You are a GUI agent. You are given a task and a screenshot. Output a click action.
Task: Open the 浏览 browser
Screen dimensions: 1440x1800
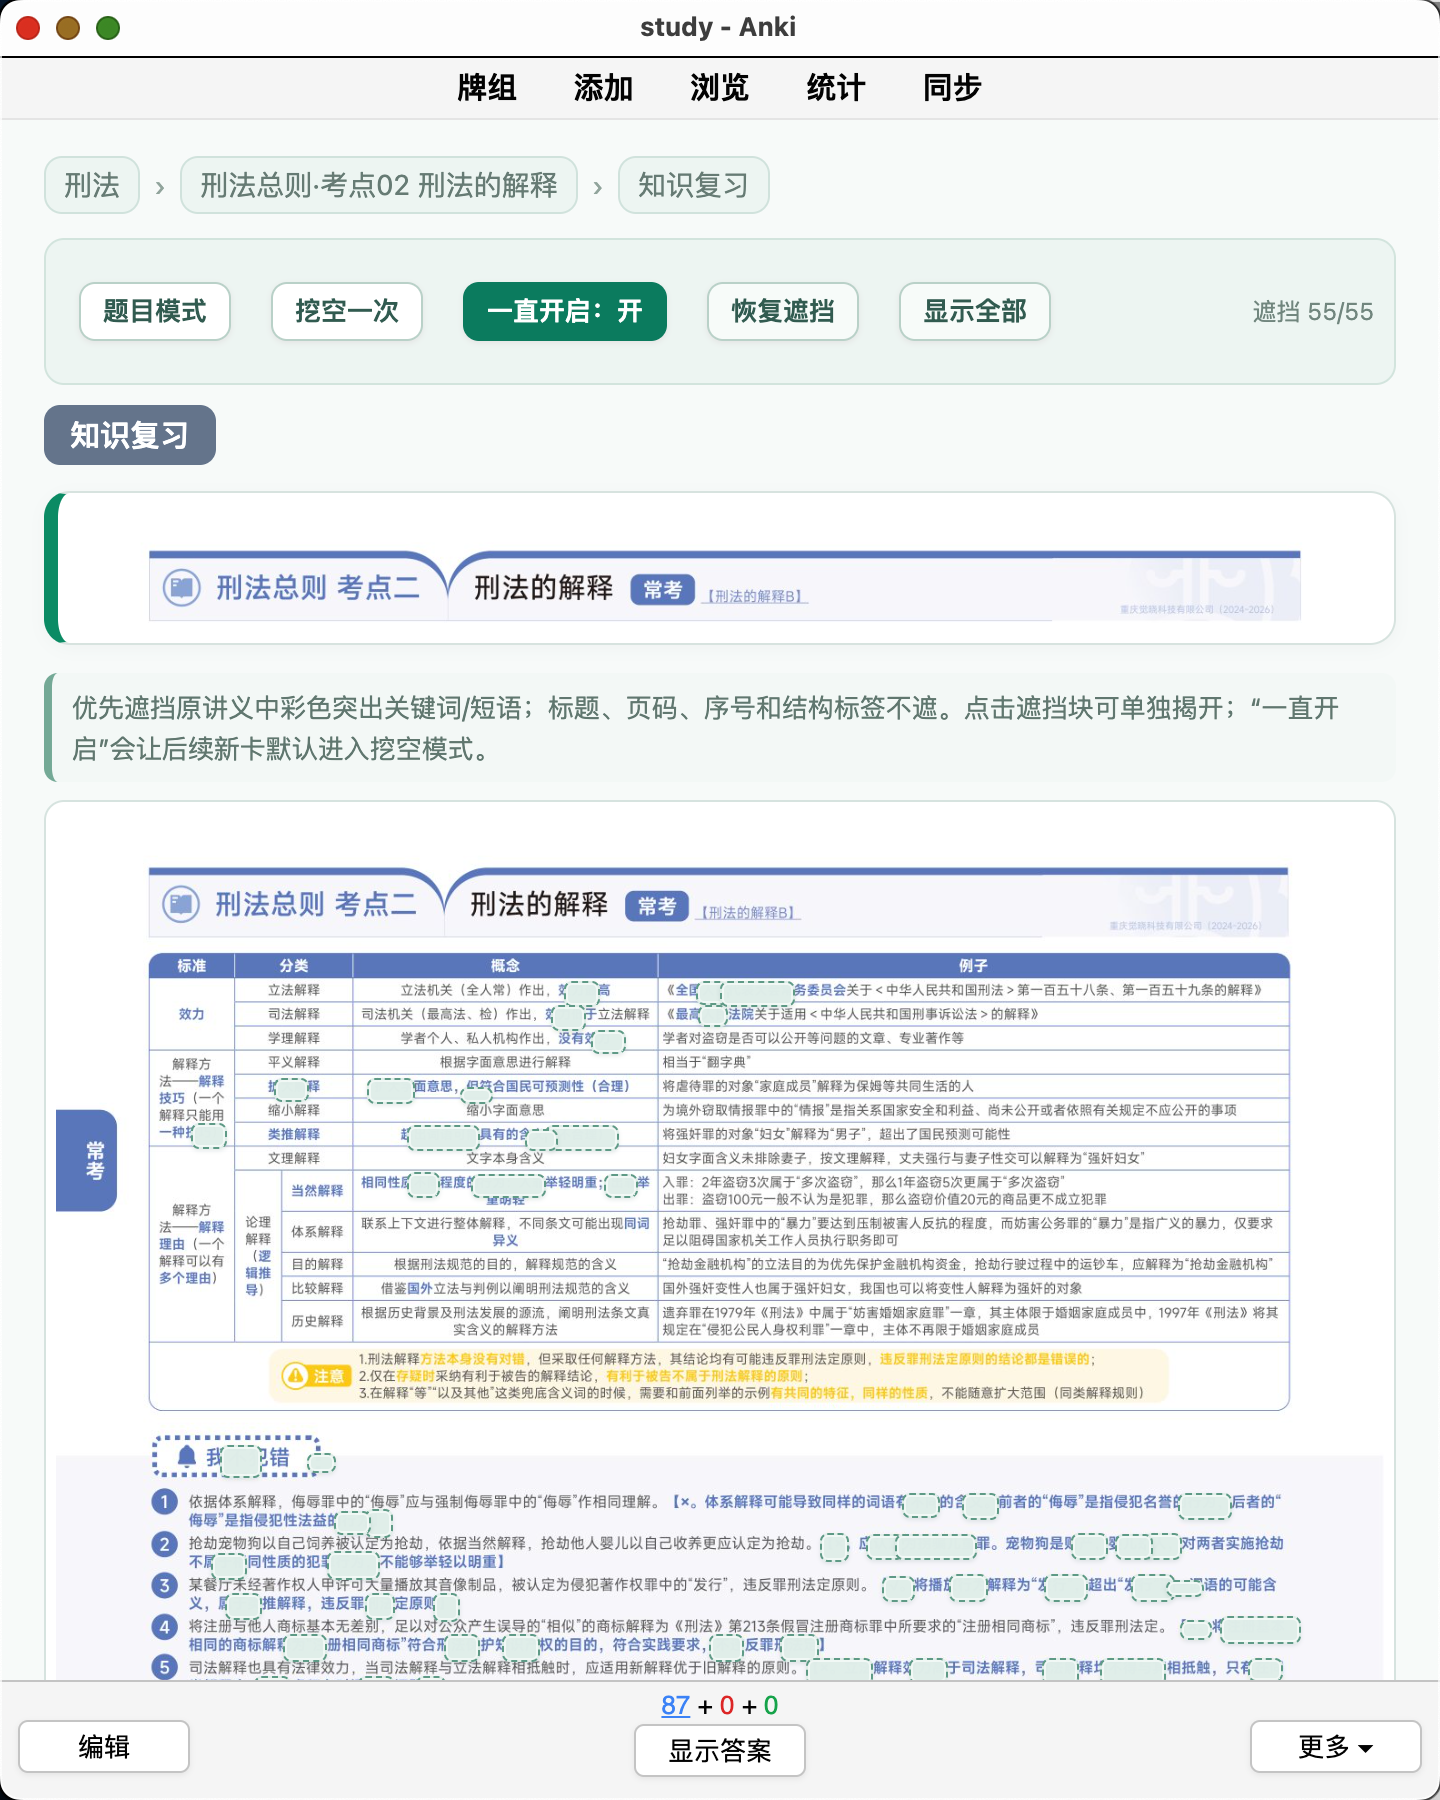(719, 88)
